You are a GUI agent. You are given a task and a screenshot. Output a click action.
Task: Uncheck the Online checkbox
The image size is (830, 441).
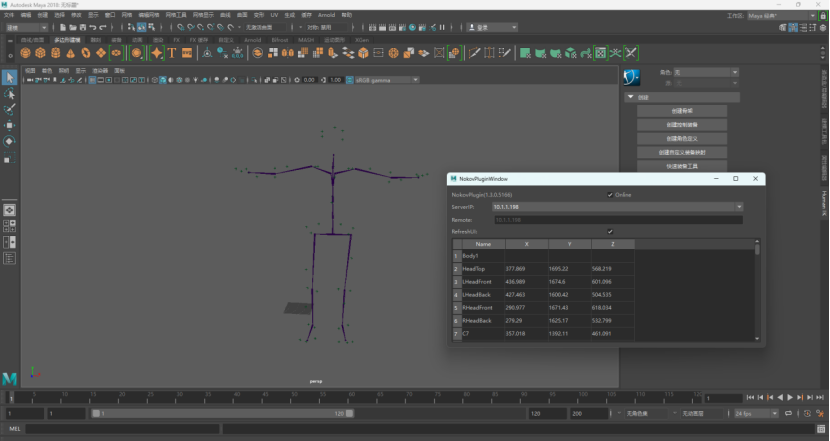610,195
